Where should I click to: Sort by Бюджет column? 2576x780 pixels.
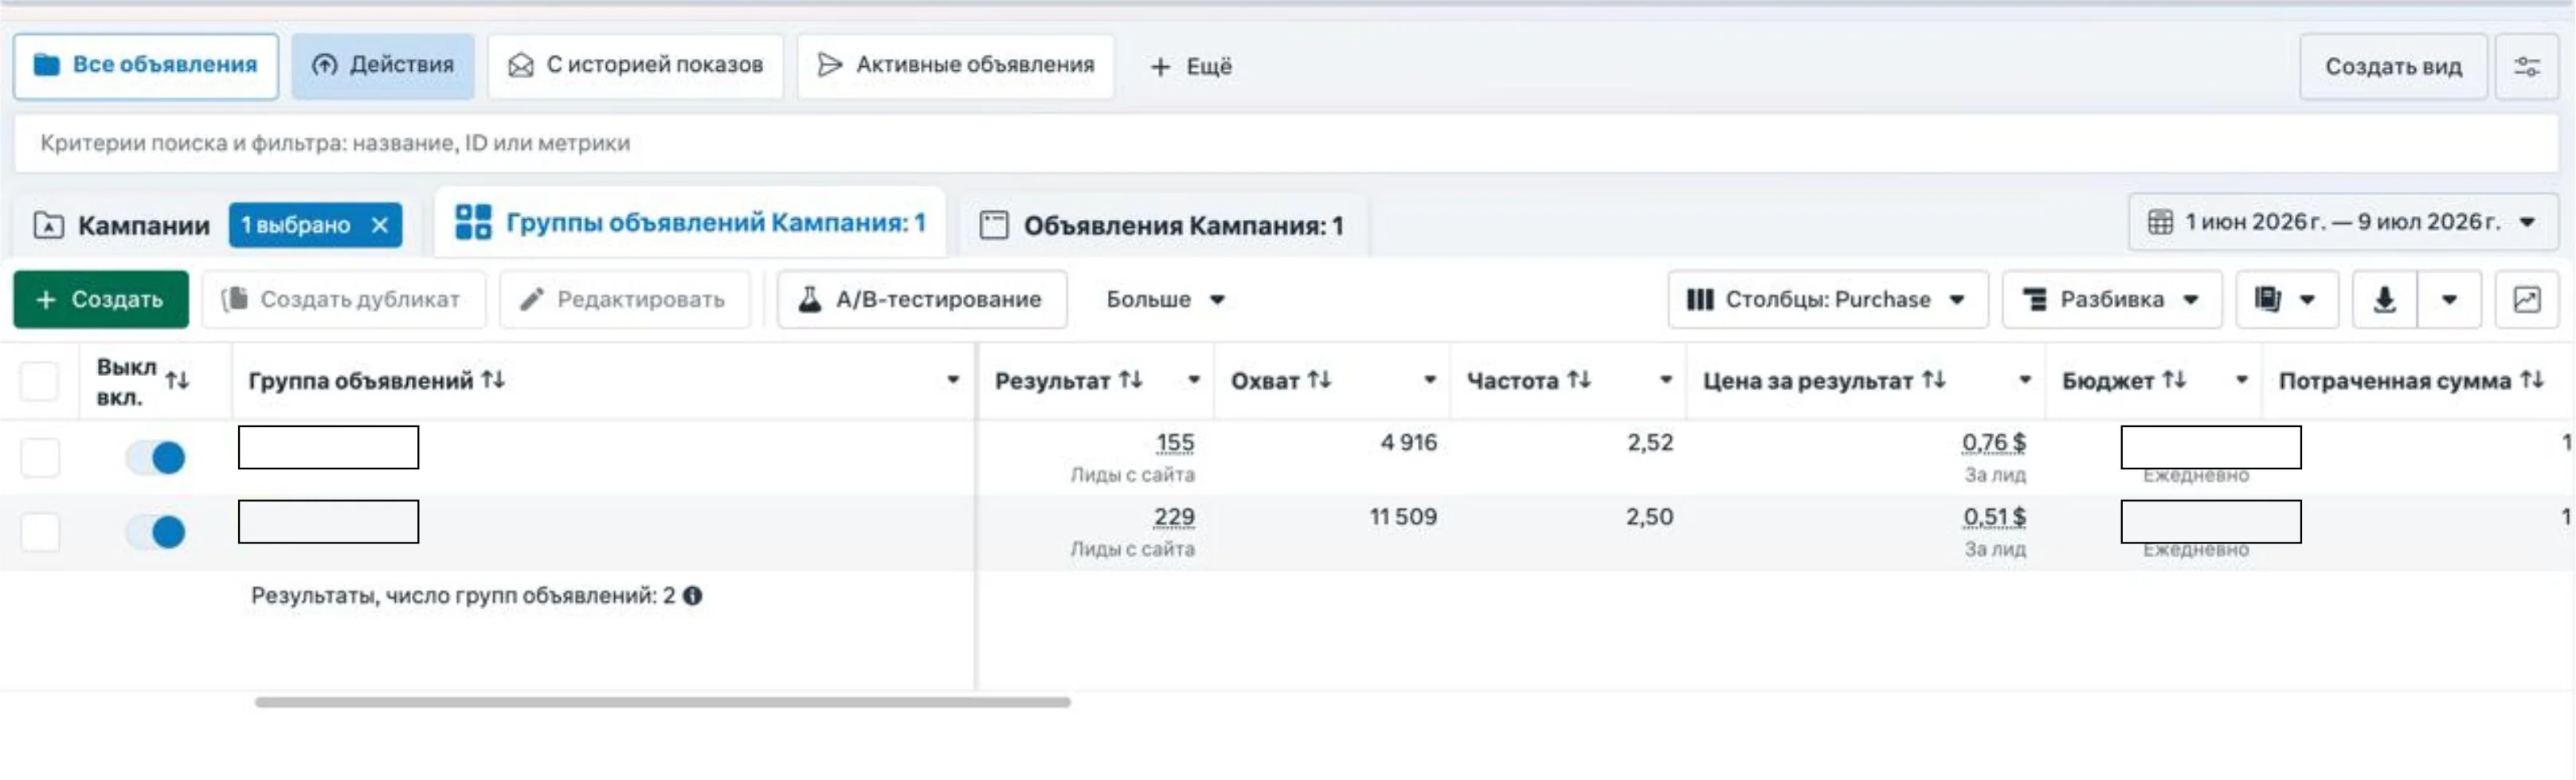(x=2174, y=380)
